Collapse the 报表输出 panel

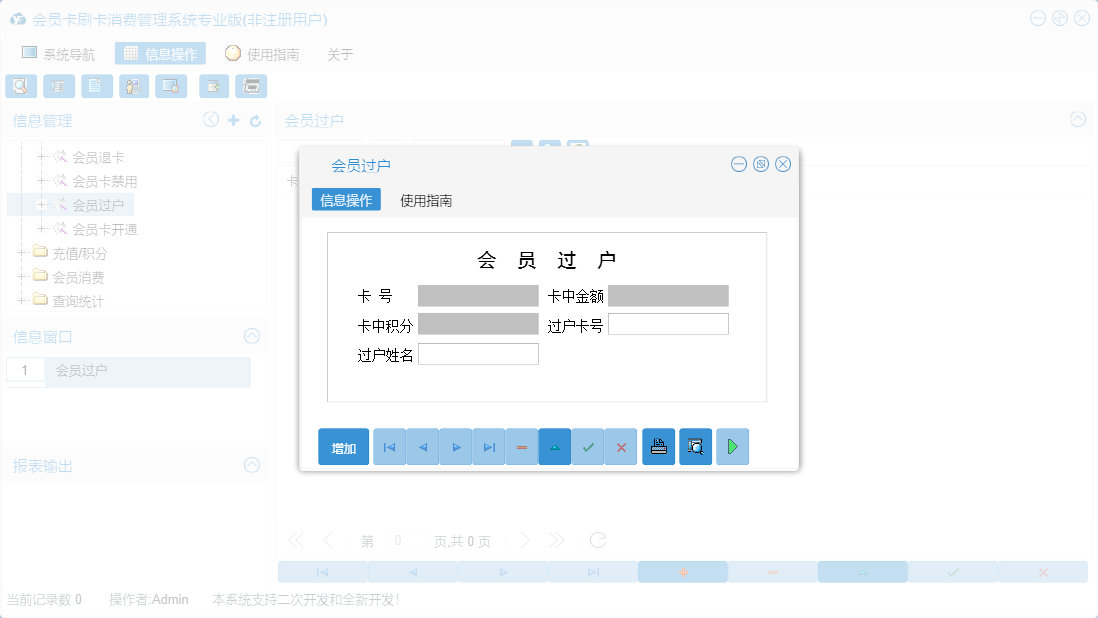[252, 465]
